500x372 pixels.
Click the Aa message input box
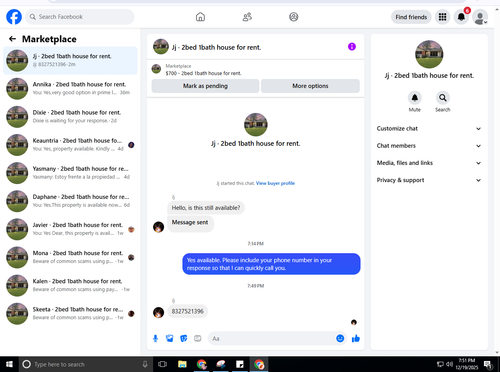click(272, 339)
